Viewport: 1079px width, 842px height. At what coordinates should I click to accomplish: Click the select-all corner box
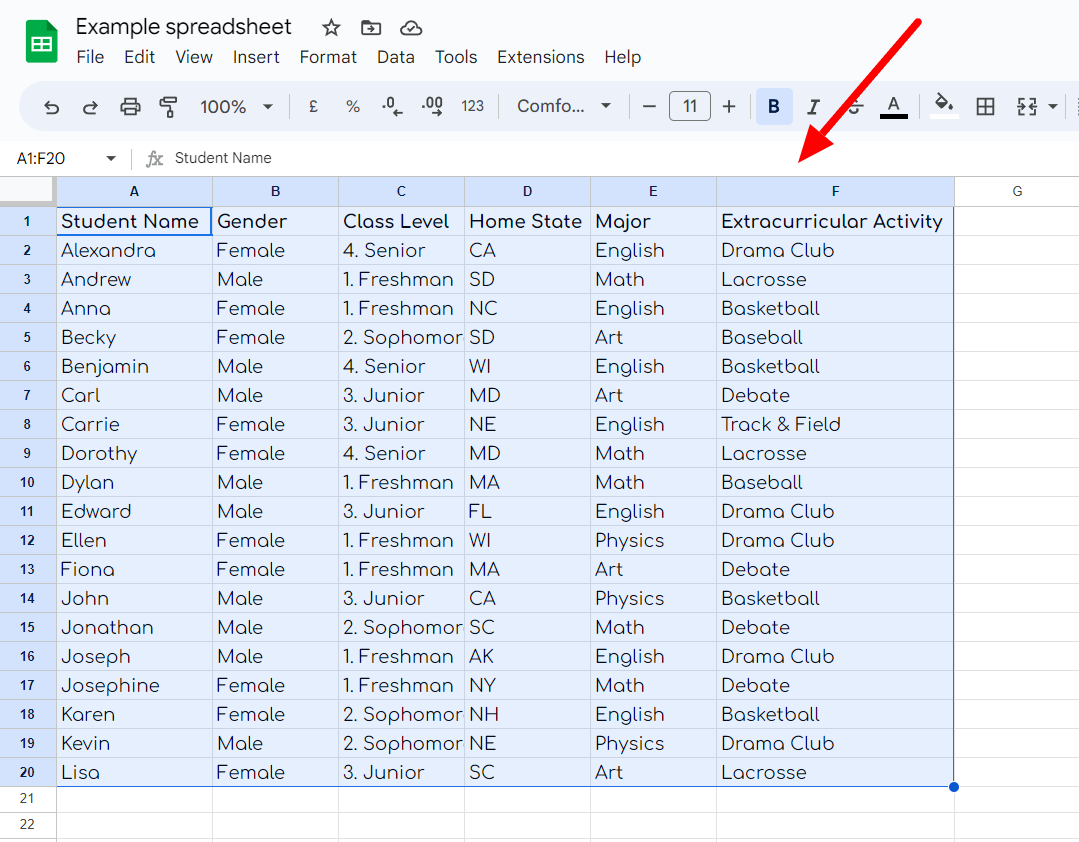pos(28,191)
